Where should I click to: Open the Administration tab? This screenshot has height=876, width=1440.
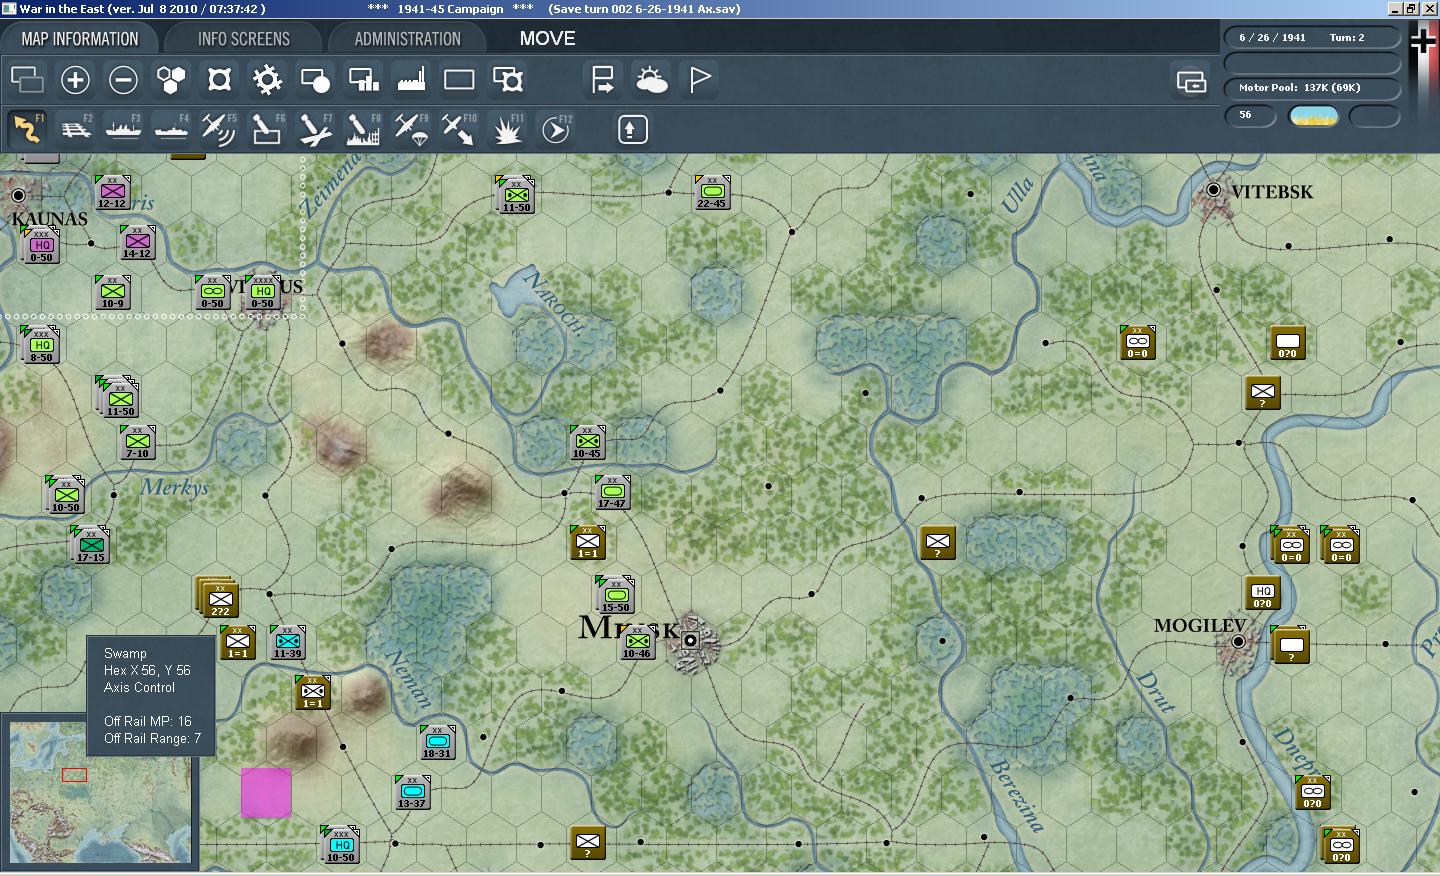[x=407, y=39]
